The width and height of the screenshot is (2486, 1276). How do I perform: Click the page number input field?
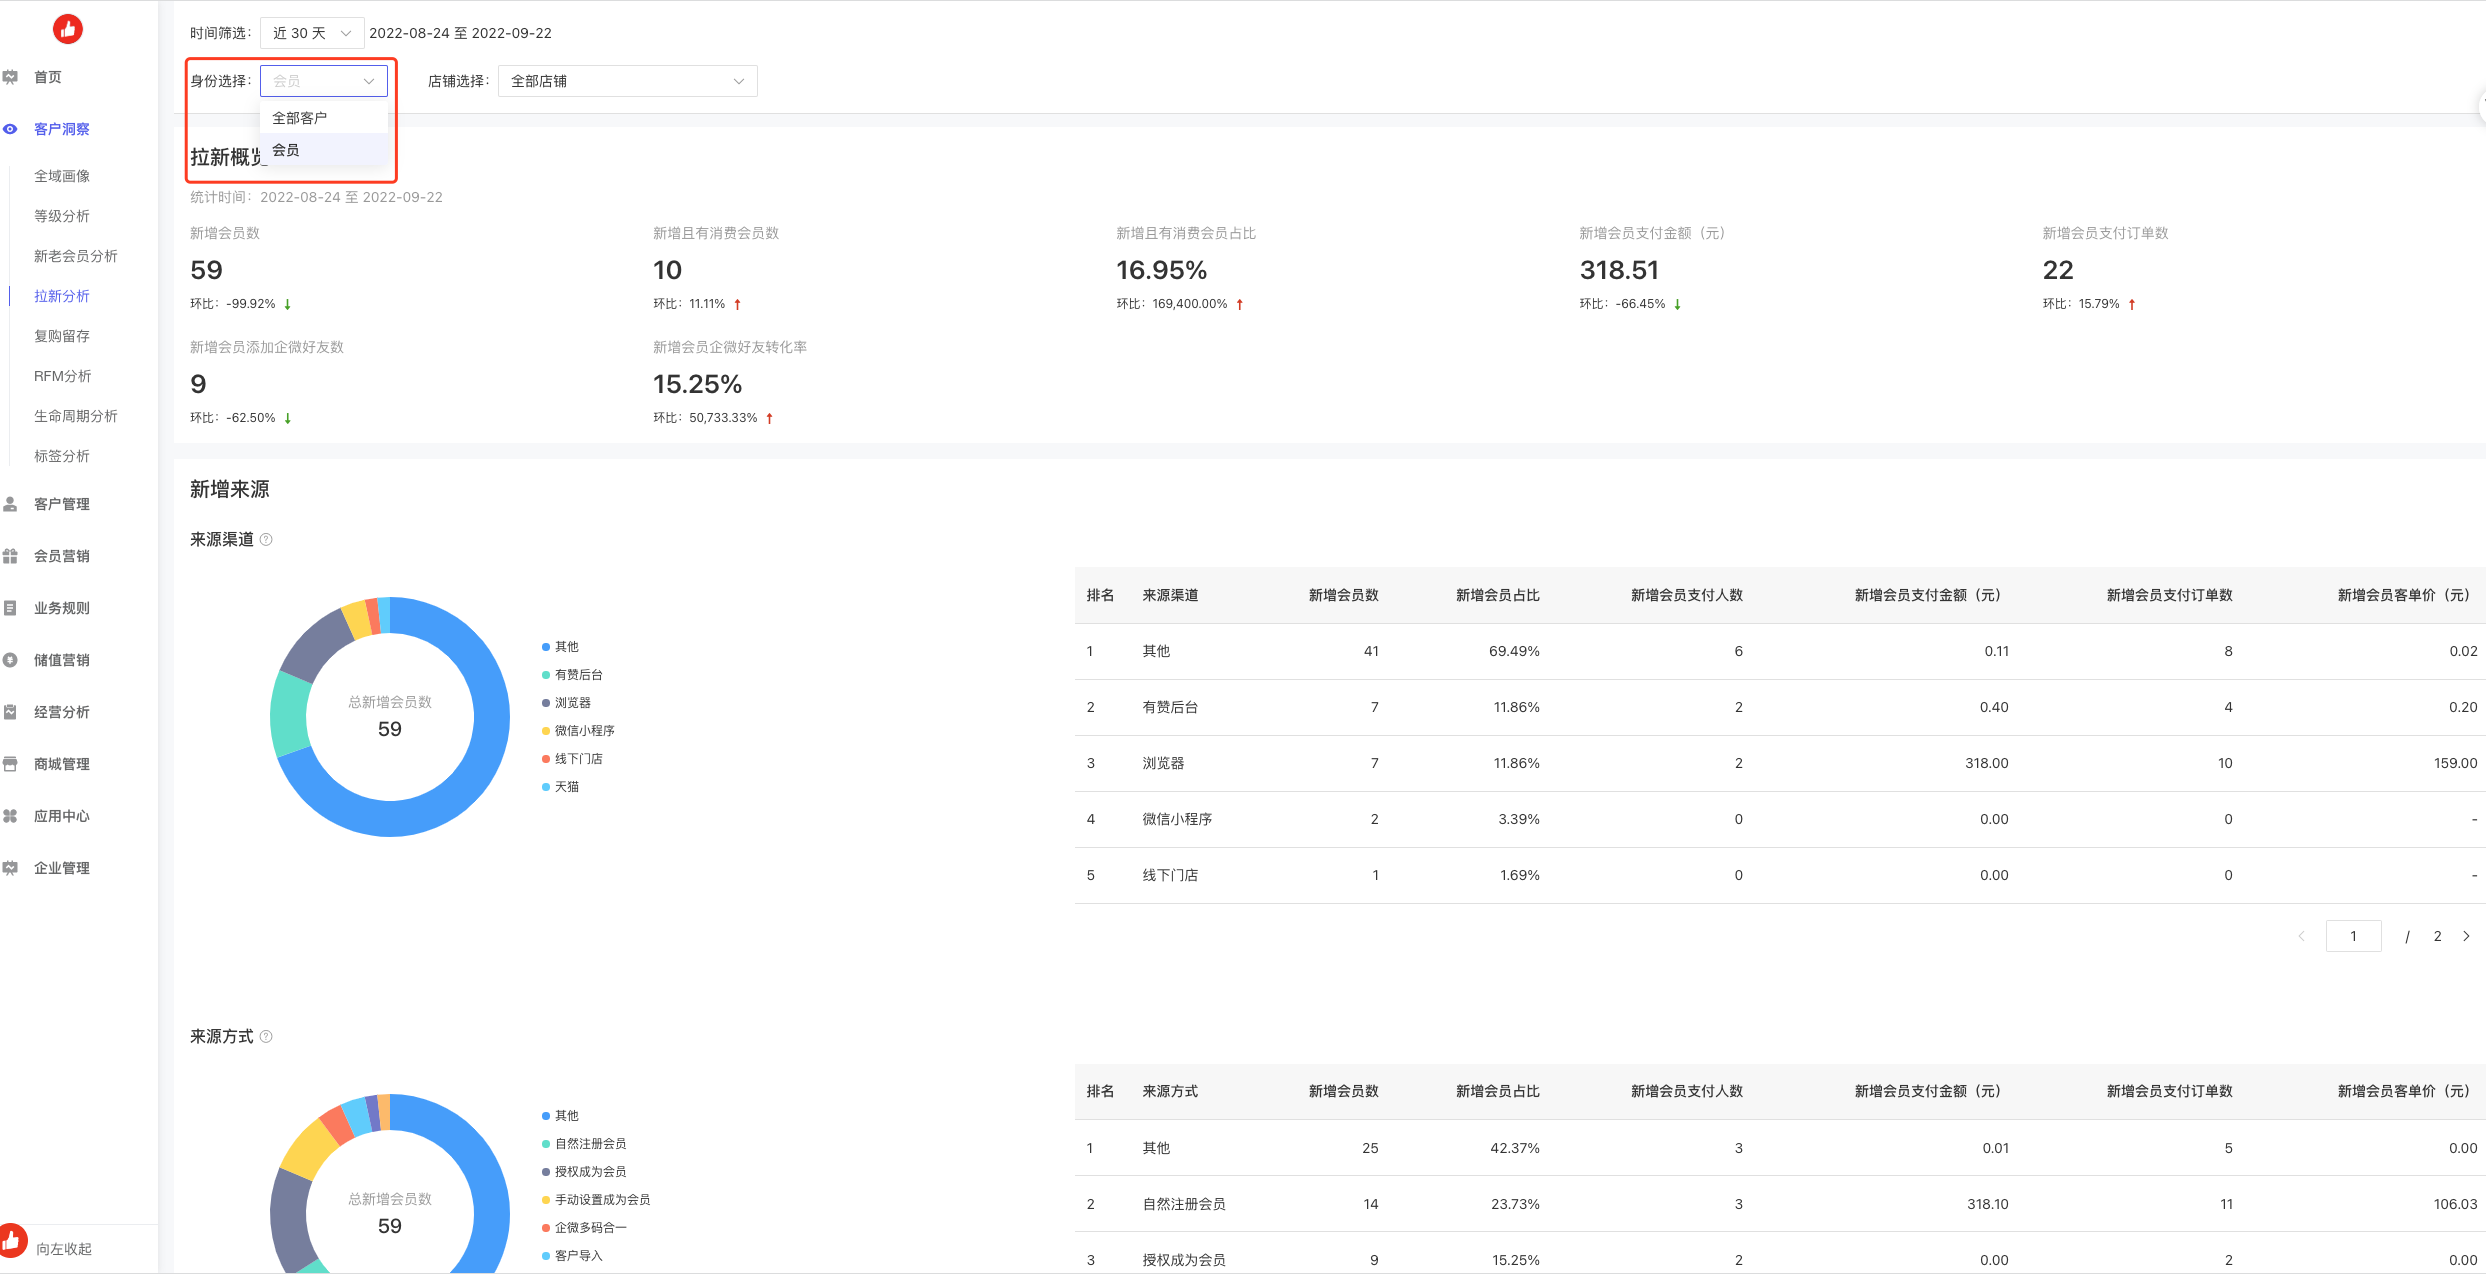click(2353, 937)
